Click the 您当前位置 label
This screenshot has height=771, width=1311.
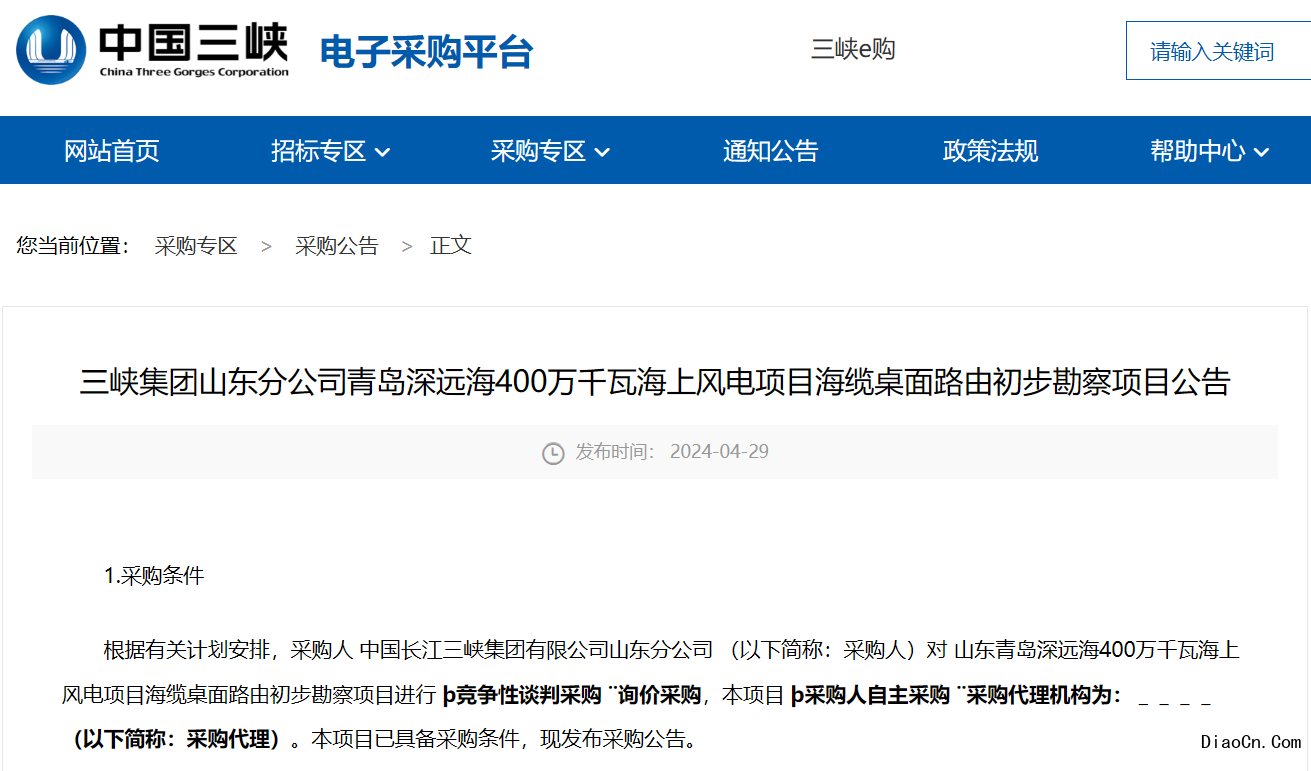[x=73, y=246]
